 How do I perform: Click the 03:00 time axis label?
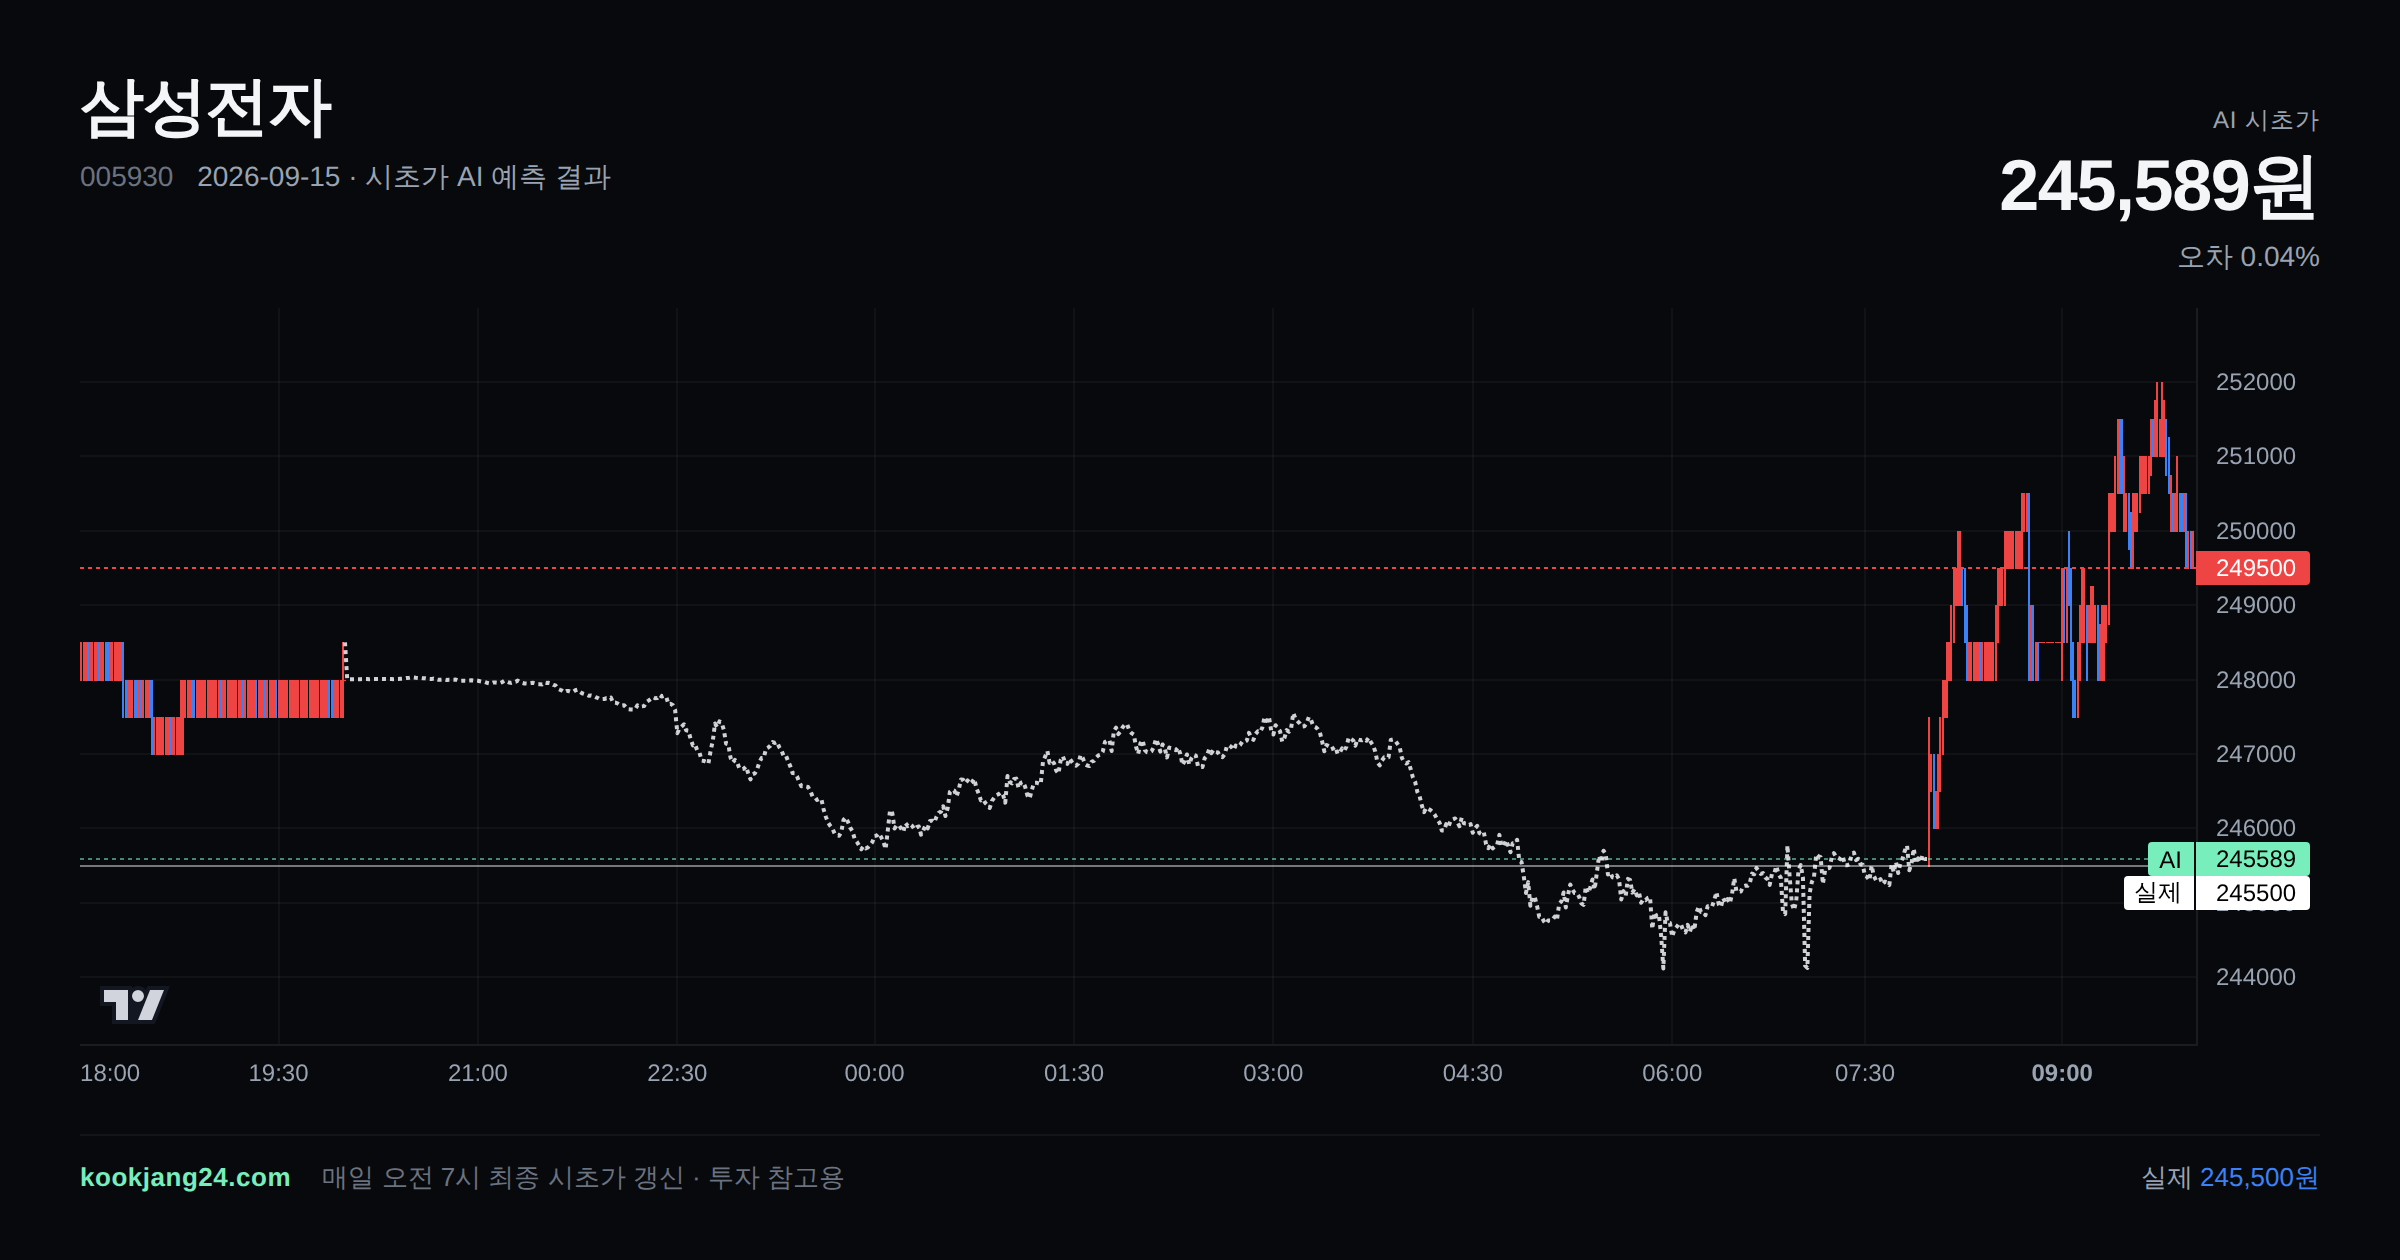(1273, 1073)
